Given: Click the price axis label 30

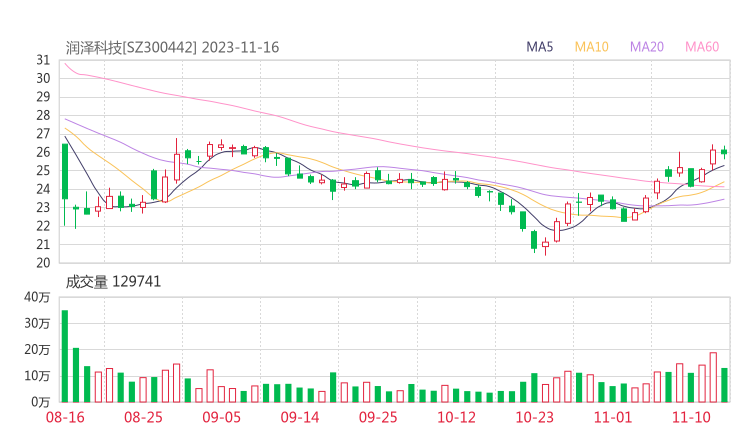Looking at the screenshot, I should (x=43, y=78).
